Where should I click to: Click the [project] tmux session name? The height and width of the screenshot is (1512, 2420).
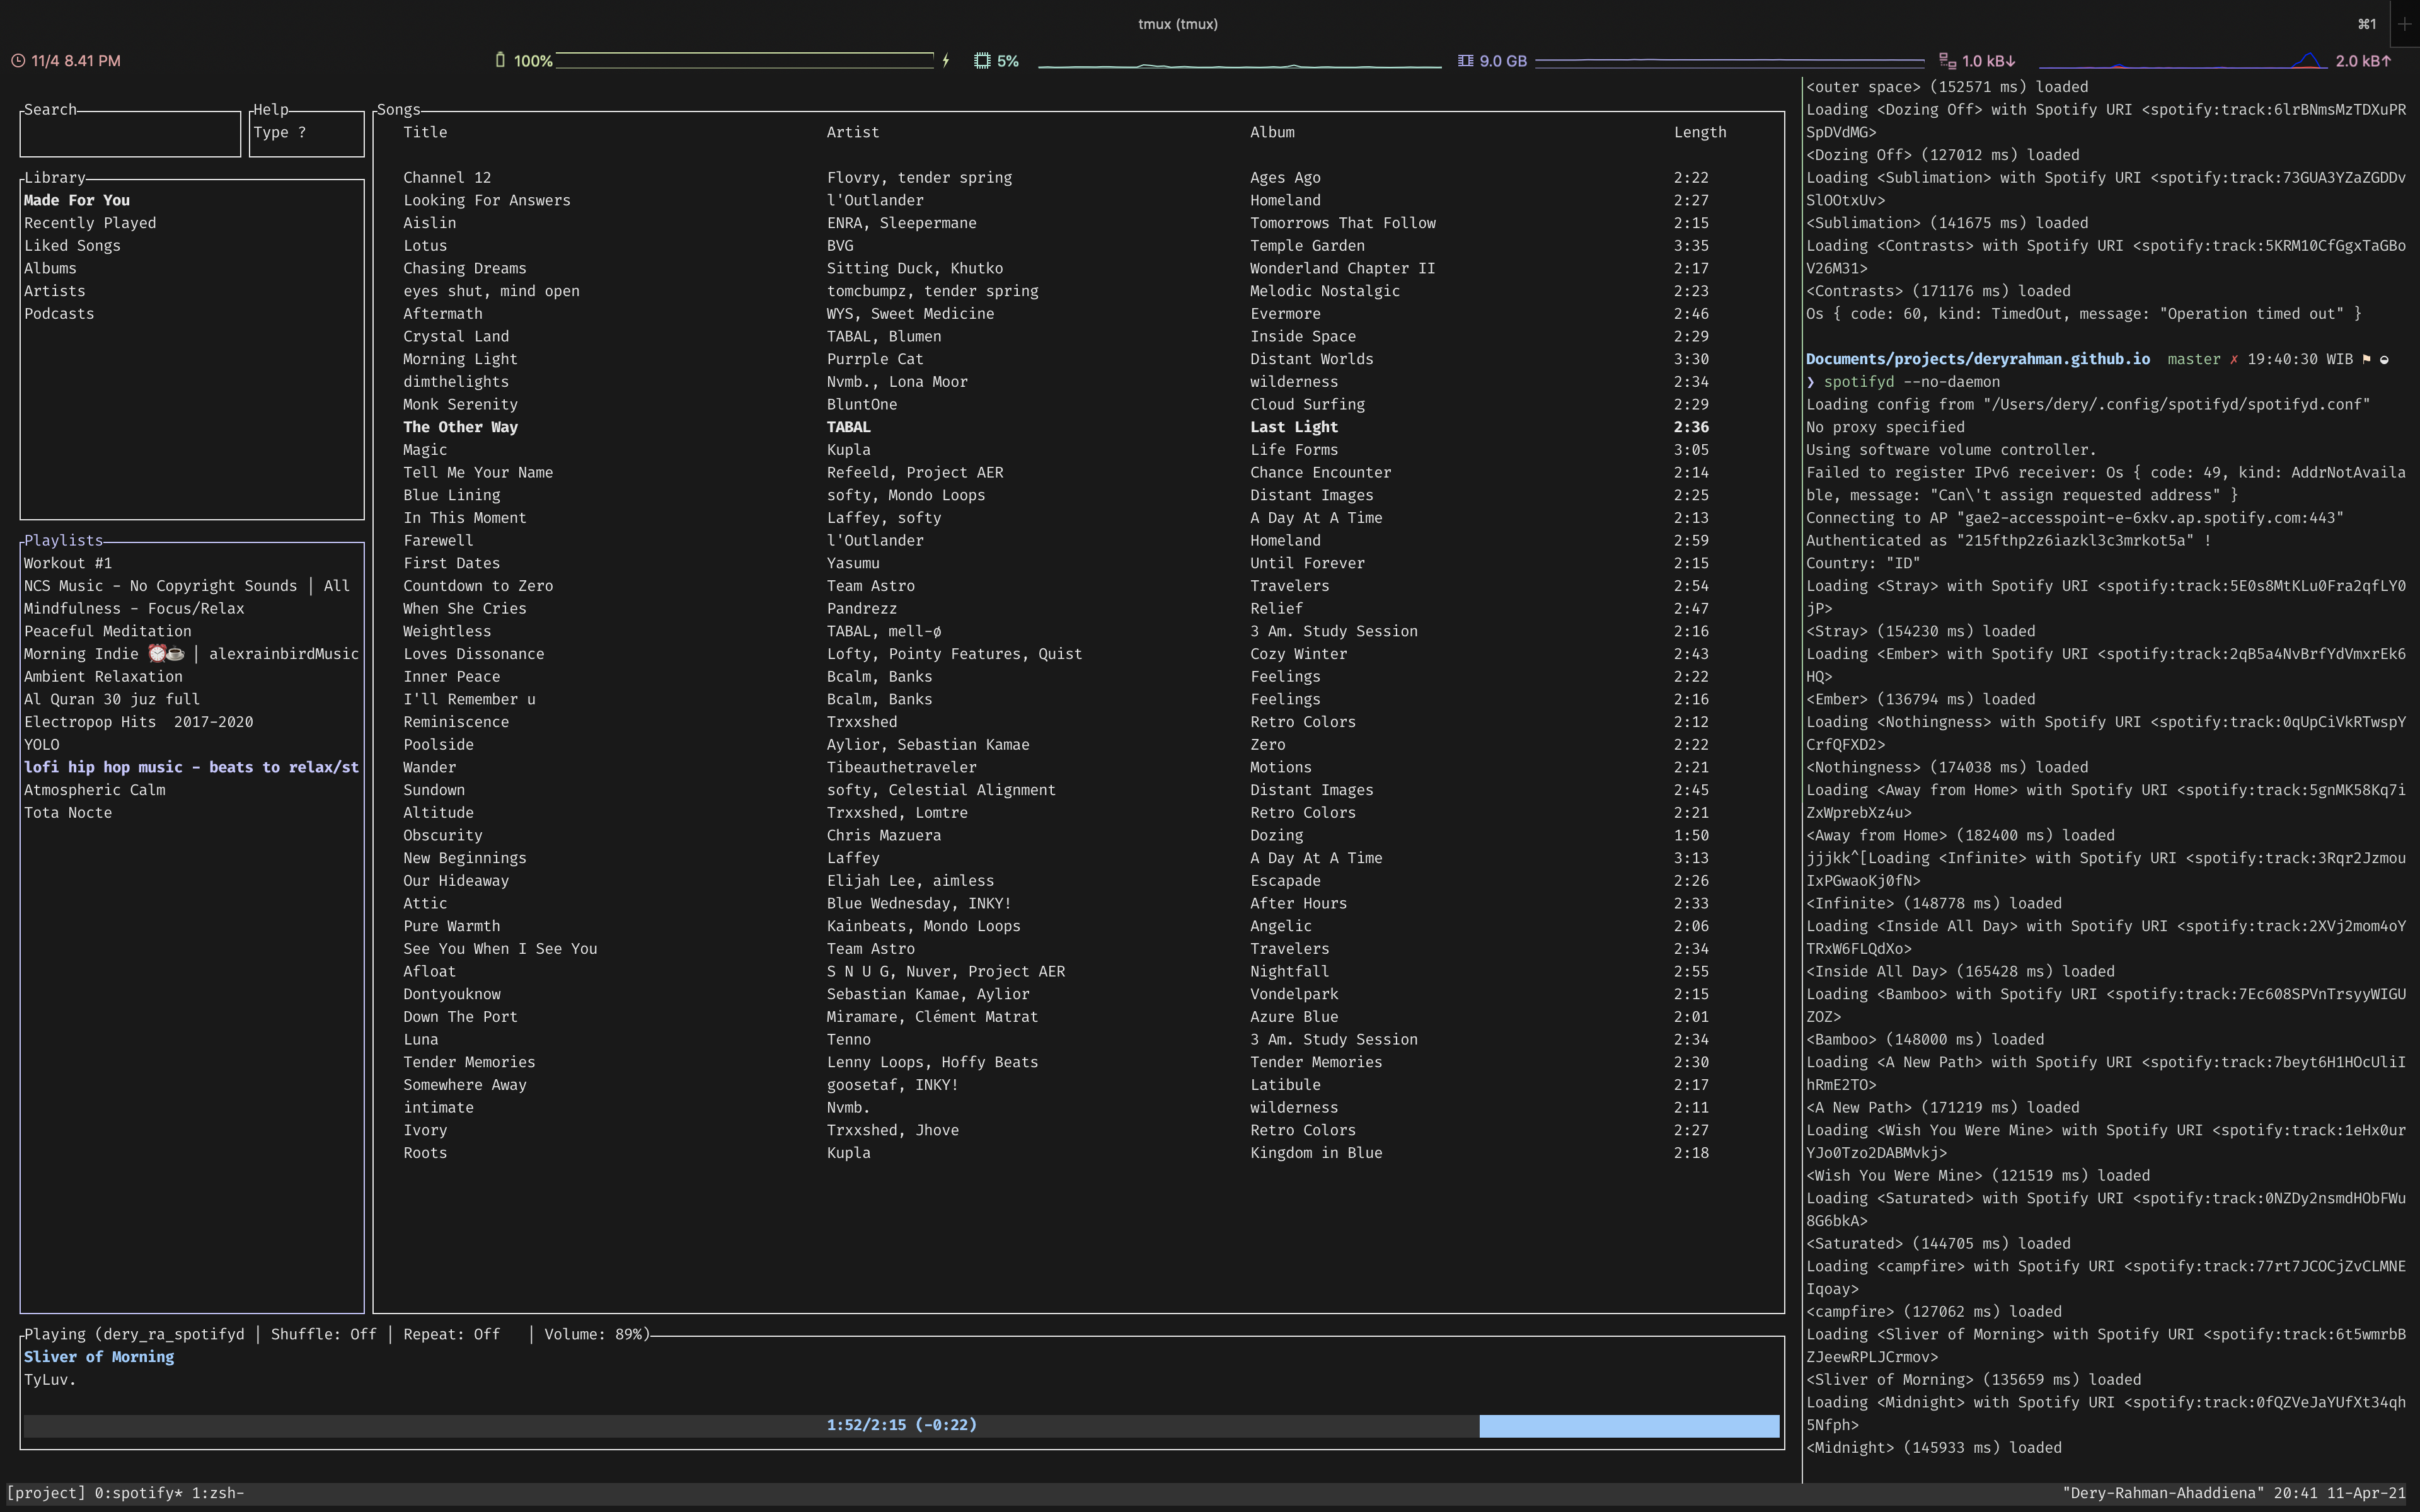(46, 1493)
